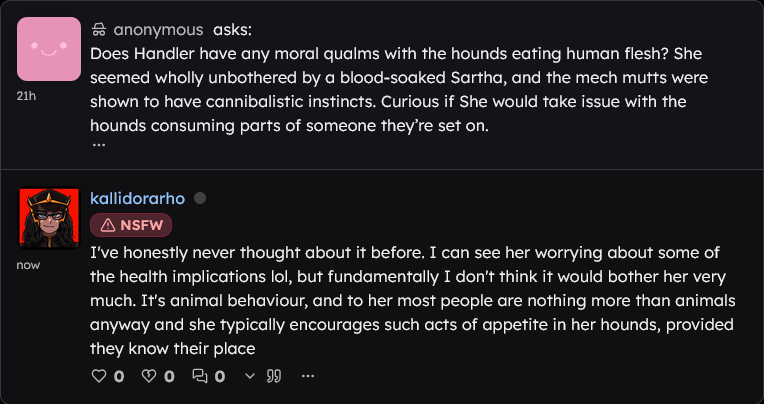This screenshot has height=404, width=764.
Task: Click the grey status dot near kallidorarho
Action: point(200,198)
